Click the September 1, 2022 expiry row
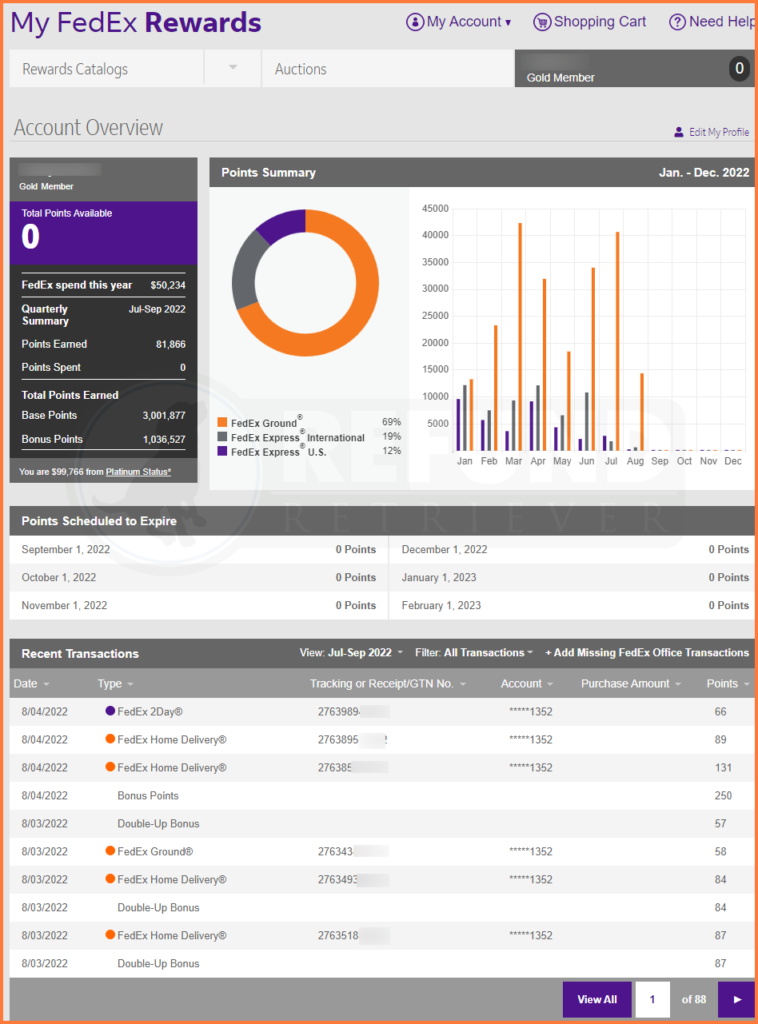 click(198, 549)
